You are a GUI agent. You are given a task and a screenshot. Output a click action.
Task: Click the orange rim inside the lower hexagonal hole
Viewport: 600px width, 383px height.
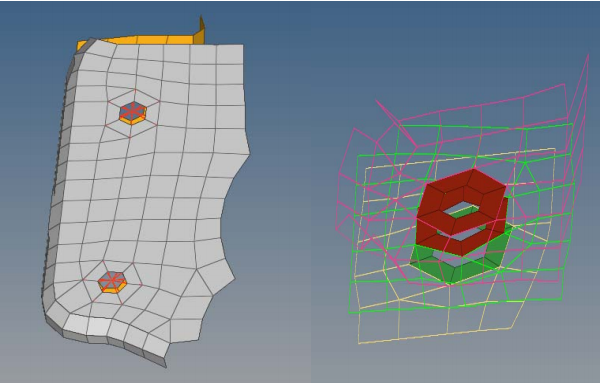click(111, 290)
